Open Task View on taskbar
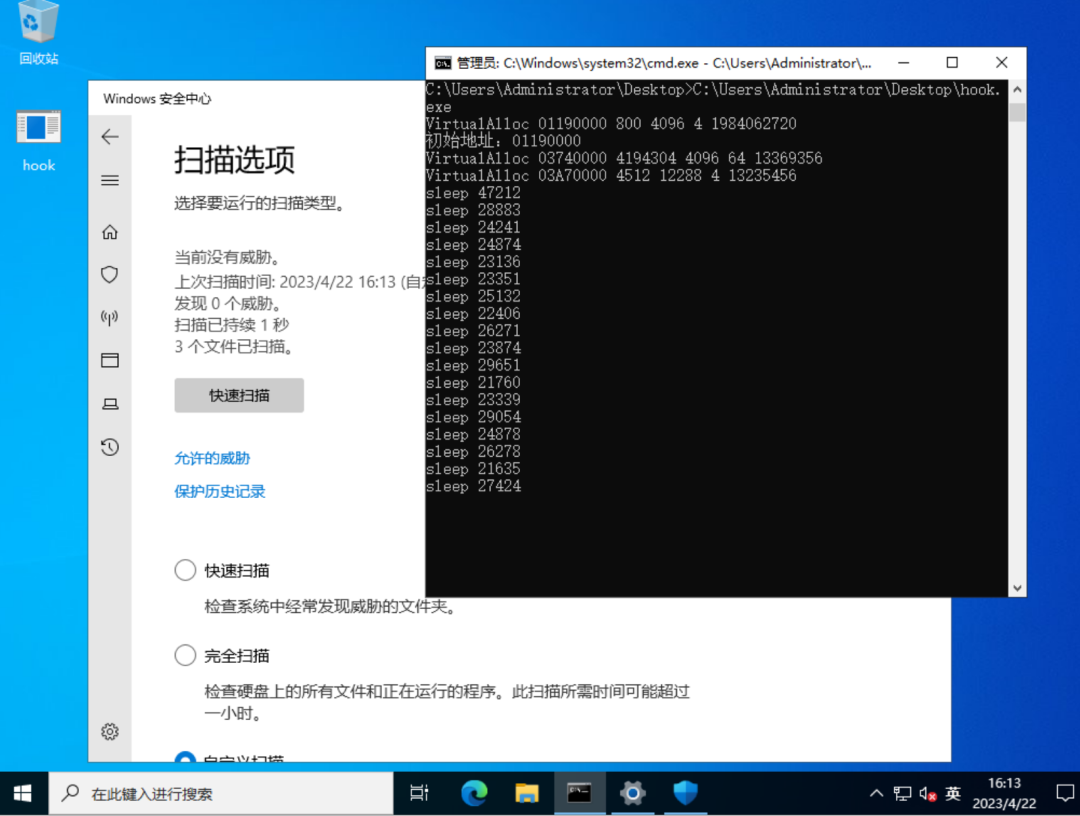1080x816 pixels. pyautogui.click(x=419, y=793)
